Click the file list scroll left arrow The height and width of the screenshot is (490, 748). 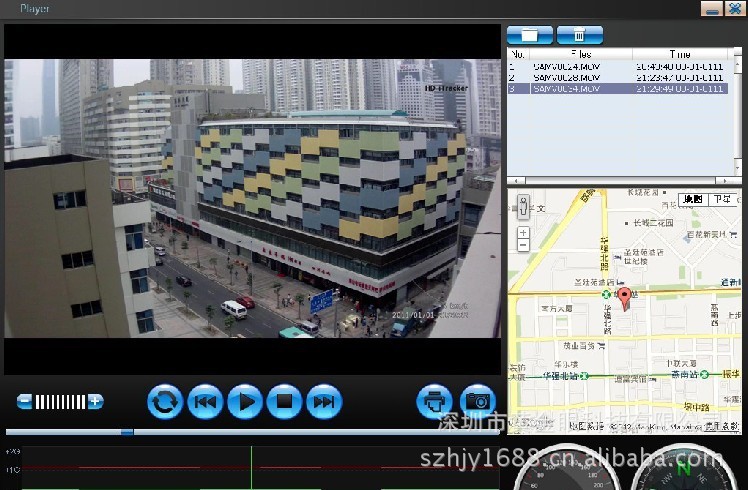coord(517,180)
